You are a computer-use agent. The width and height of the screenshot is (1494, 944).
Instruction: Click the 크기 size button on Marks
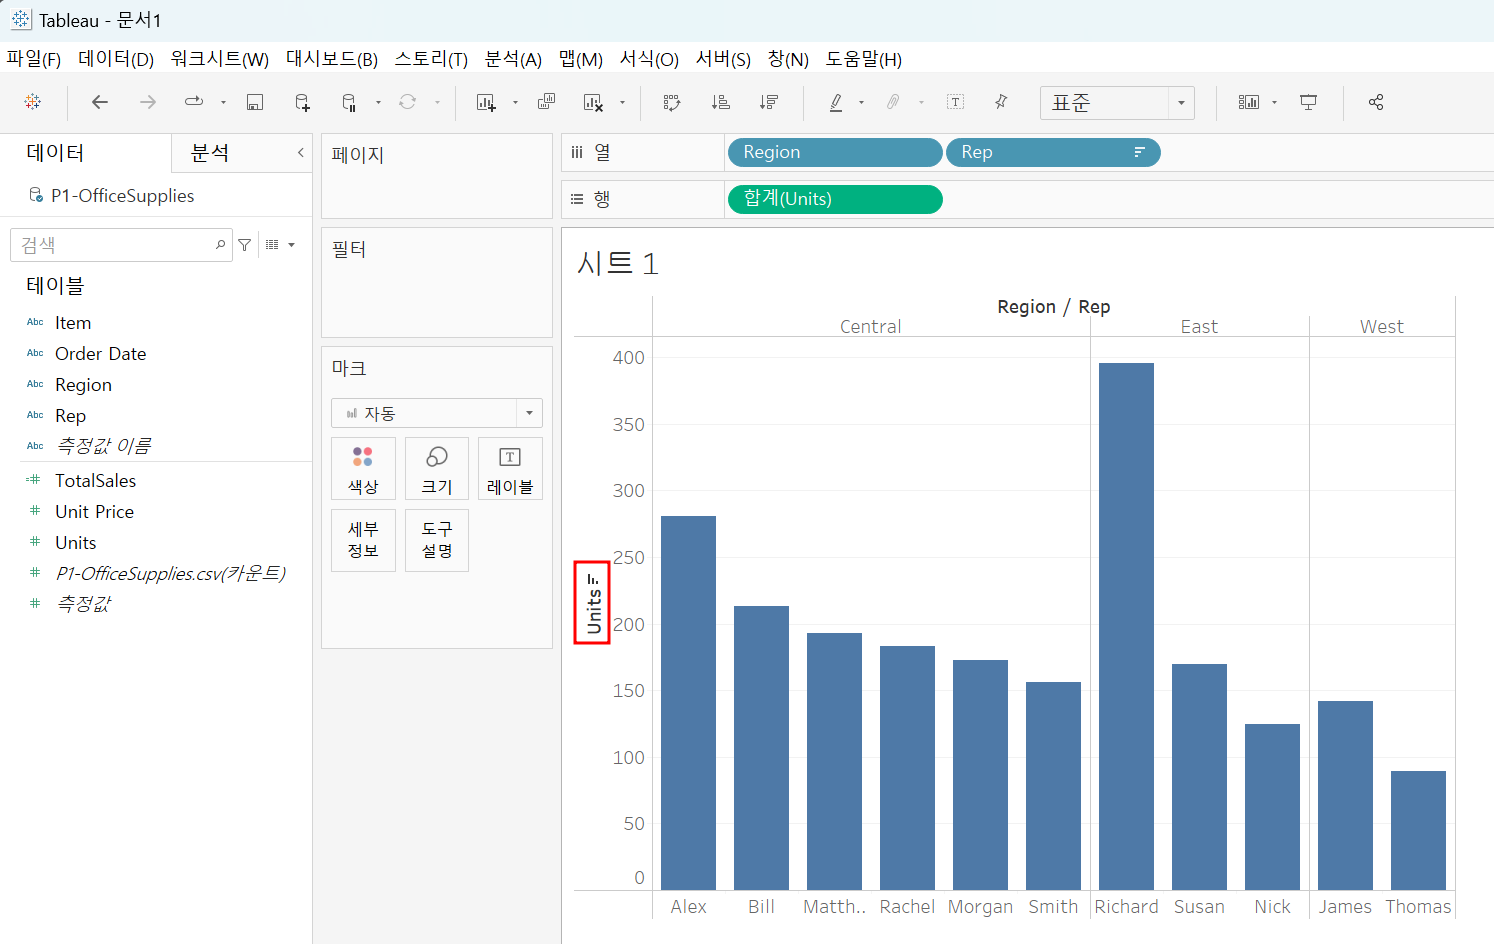(x=437, y=469)
